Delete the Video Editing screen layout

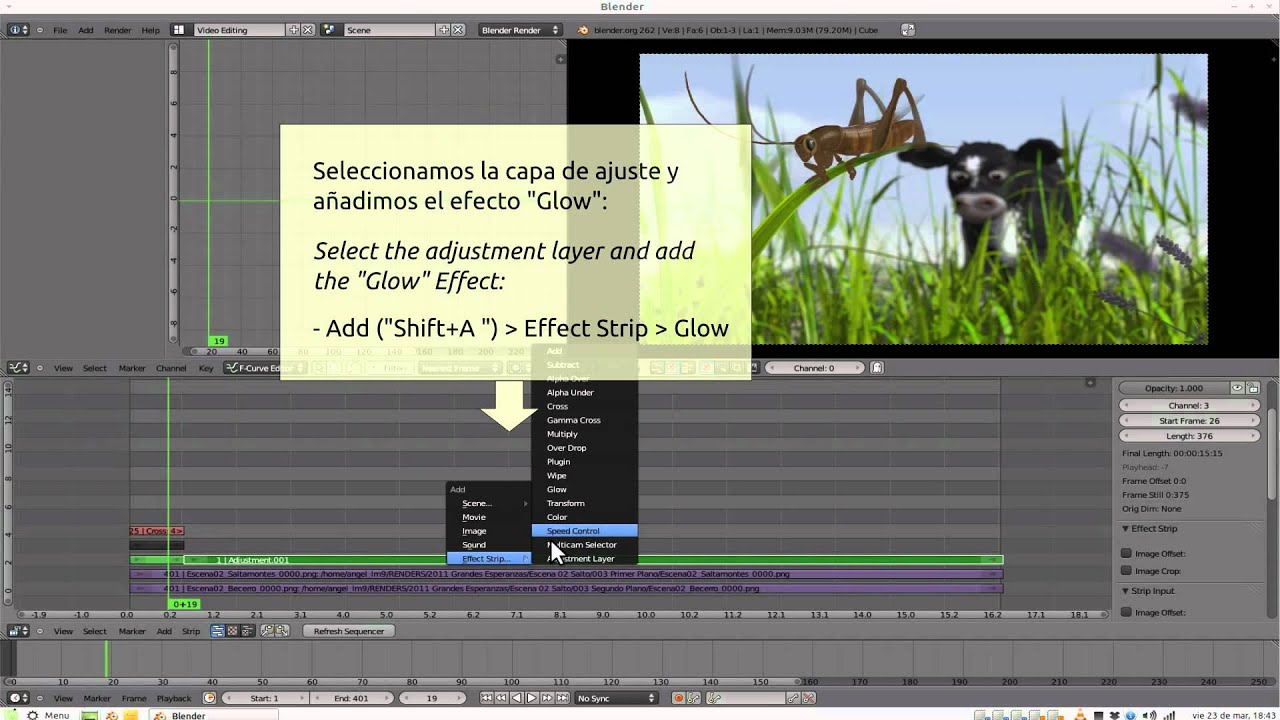(307, 30)
